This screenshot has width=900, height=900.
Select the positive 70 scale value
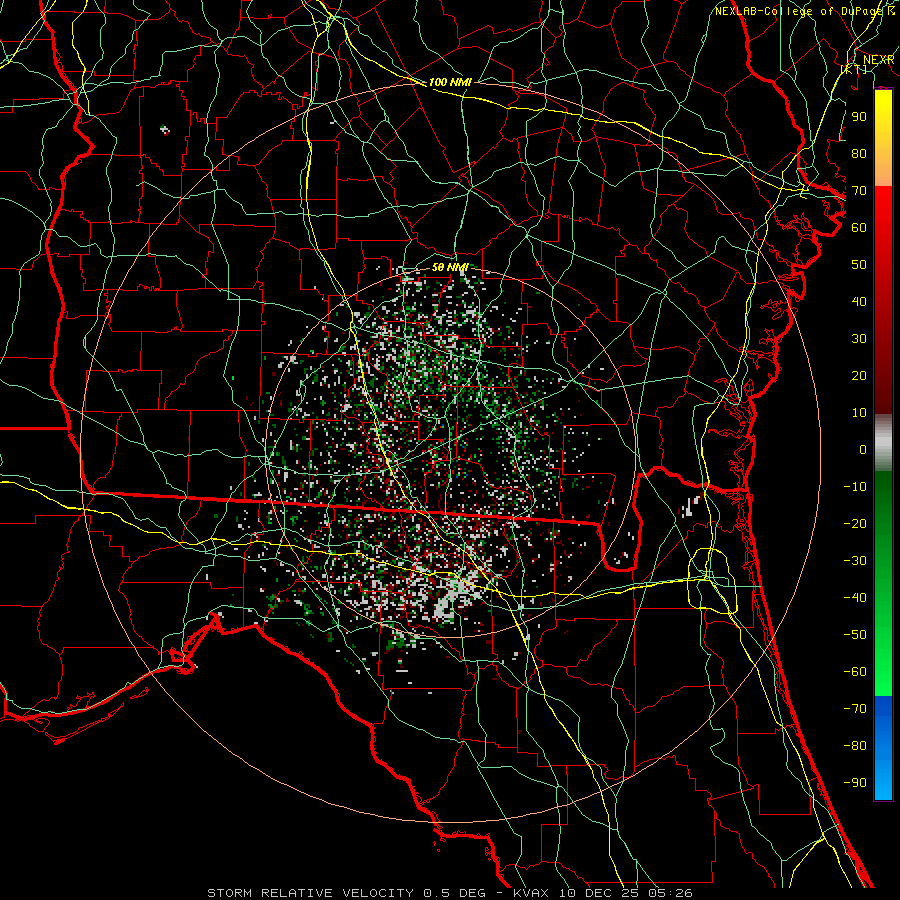(859, 191)
